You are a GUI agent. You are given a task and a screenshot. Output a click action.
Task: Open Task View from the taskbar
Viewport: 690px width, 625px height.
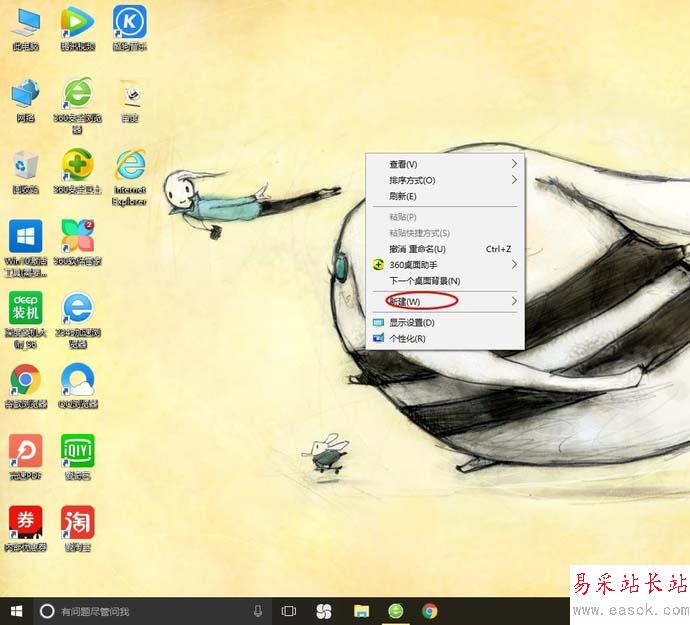click(x=289, y=611)
